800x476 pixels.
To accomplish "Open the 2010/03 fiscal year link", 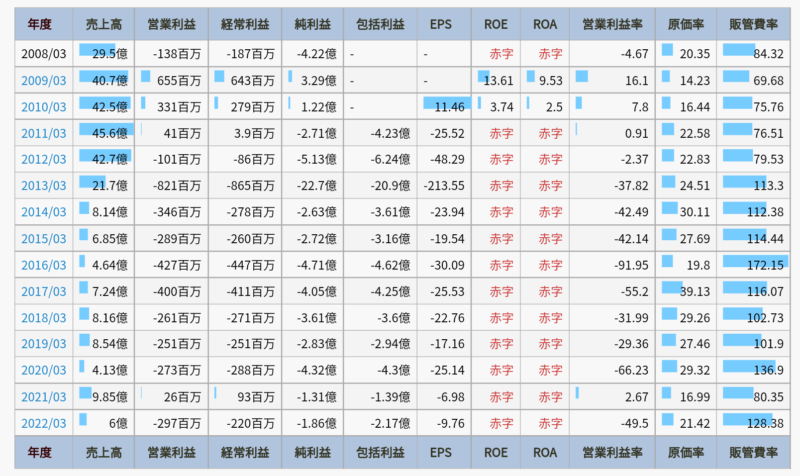I will coord(44,107).
